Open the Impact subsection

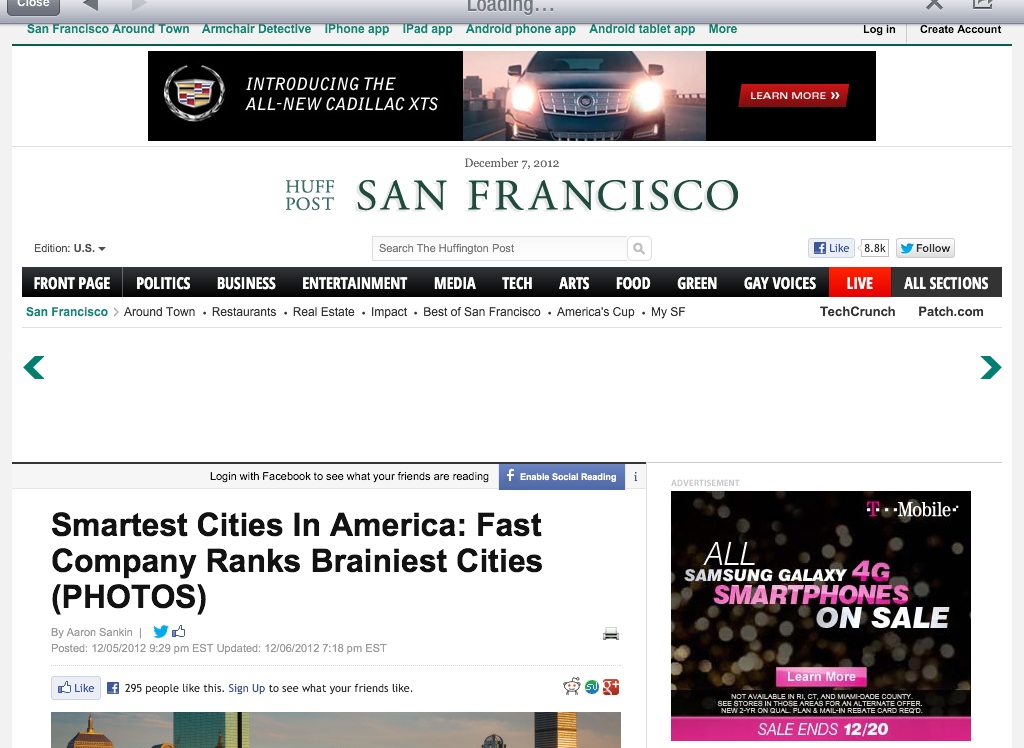[x=389, y=312]
